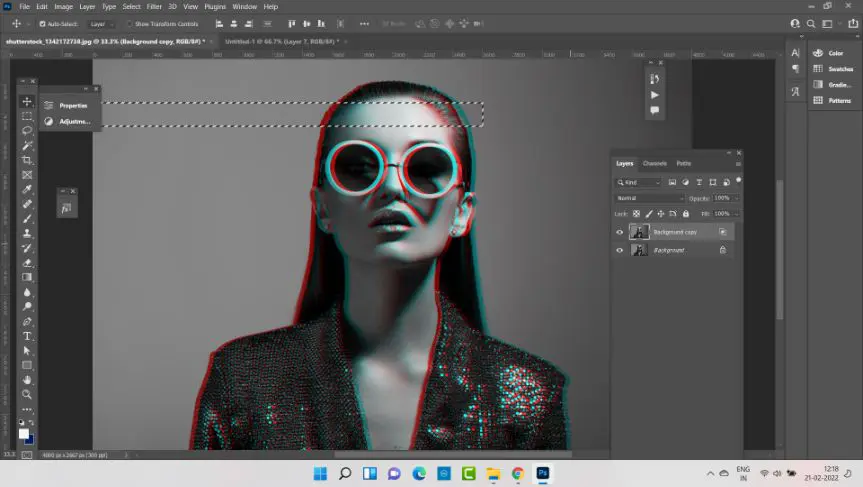
Task: Activate the Zoom tool
Action: (x=28, y=394)
